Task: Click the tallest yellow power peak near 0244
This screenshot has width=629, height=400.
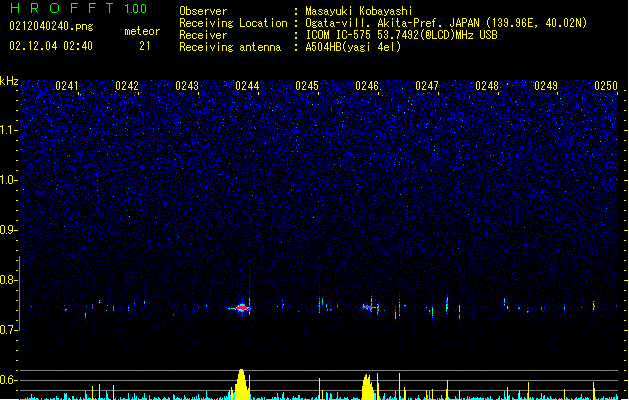Action: pos(241,384)
